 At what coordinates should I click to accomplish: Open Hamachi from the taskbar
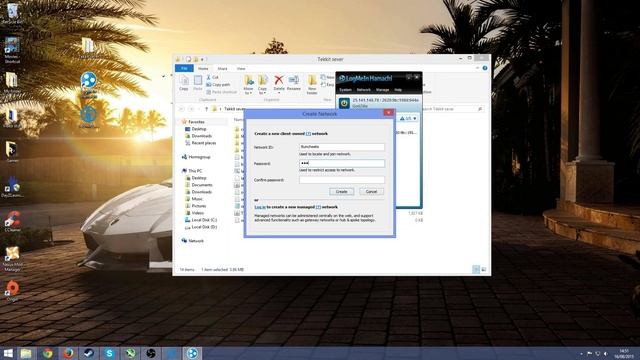point(192,353)
